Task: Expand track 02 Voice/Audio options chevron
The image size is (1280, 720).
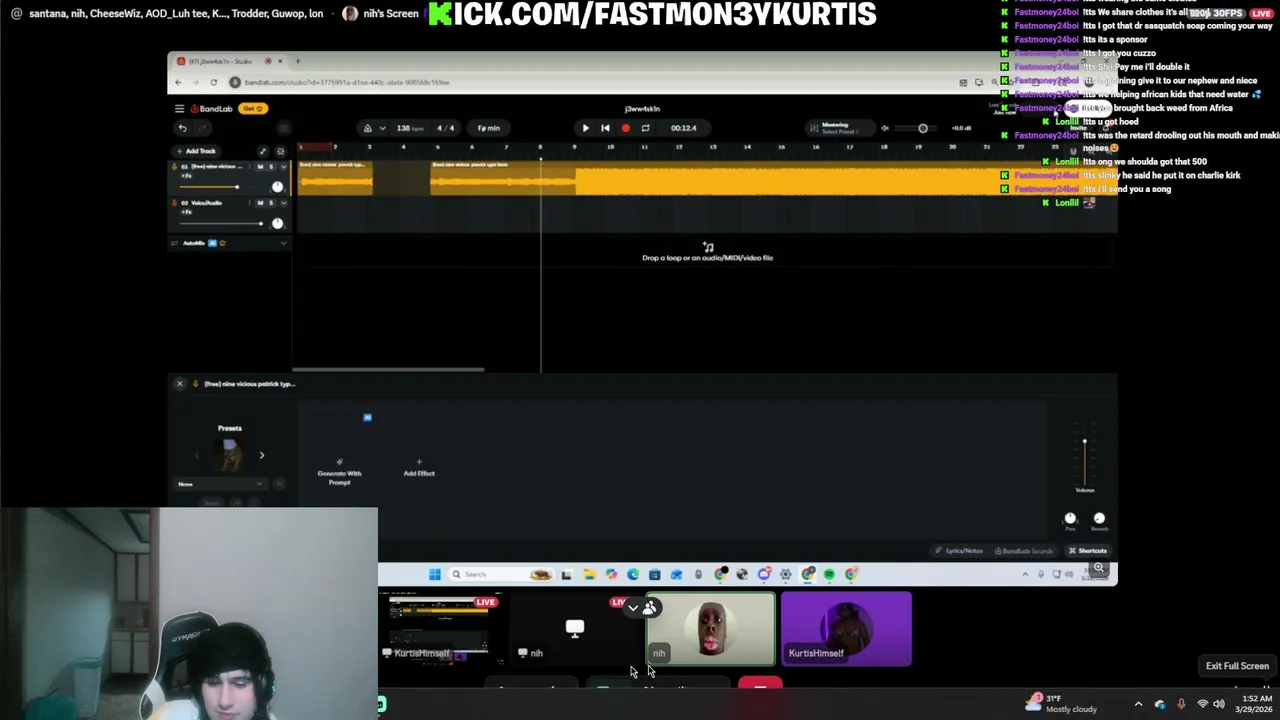Action: click(283, 203)
